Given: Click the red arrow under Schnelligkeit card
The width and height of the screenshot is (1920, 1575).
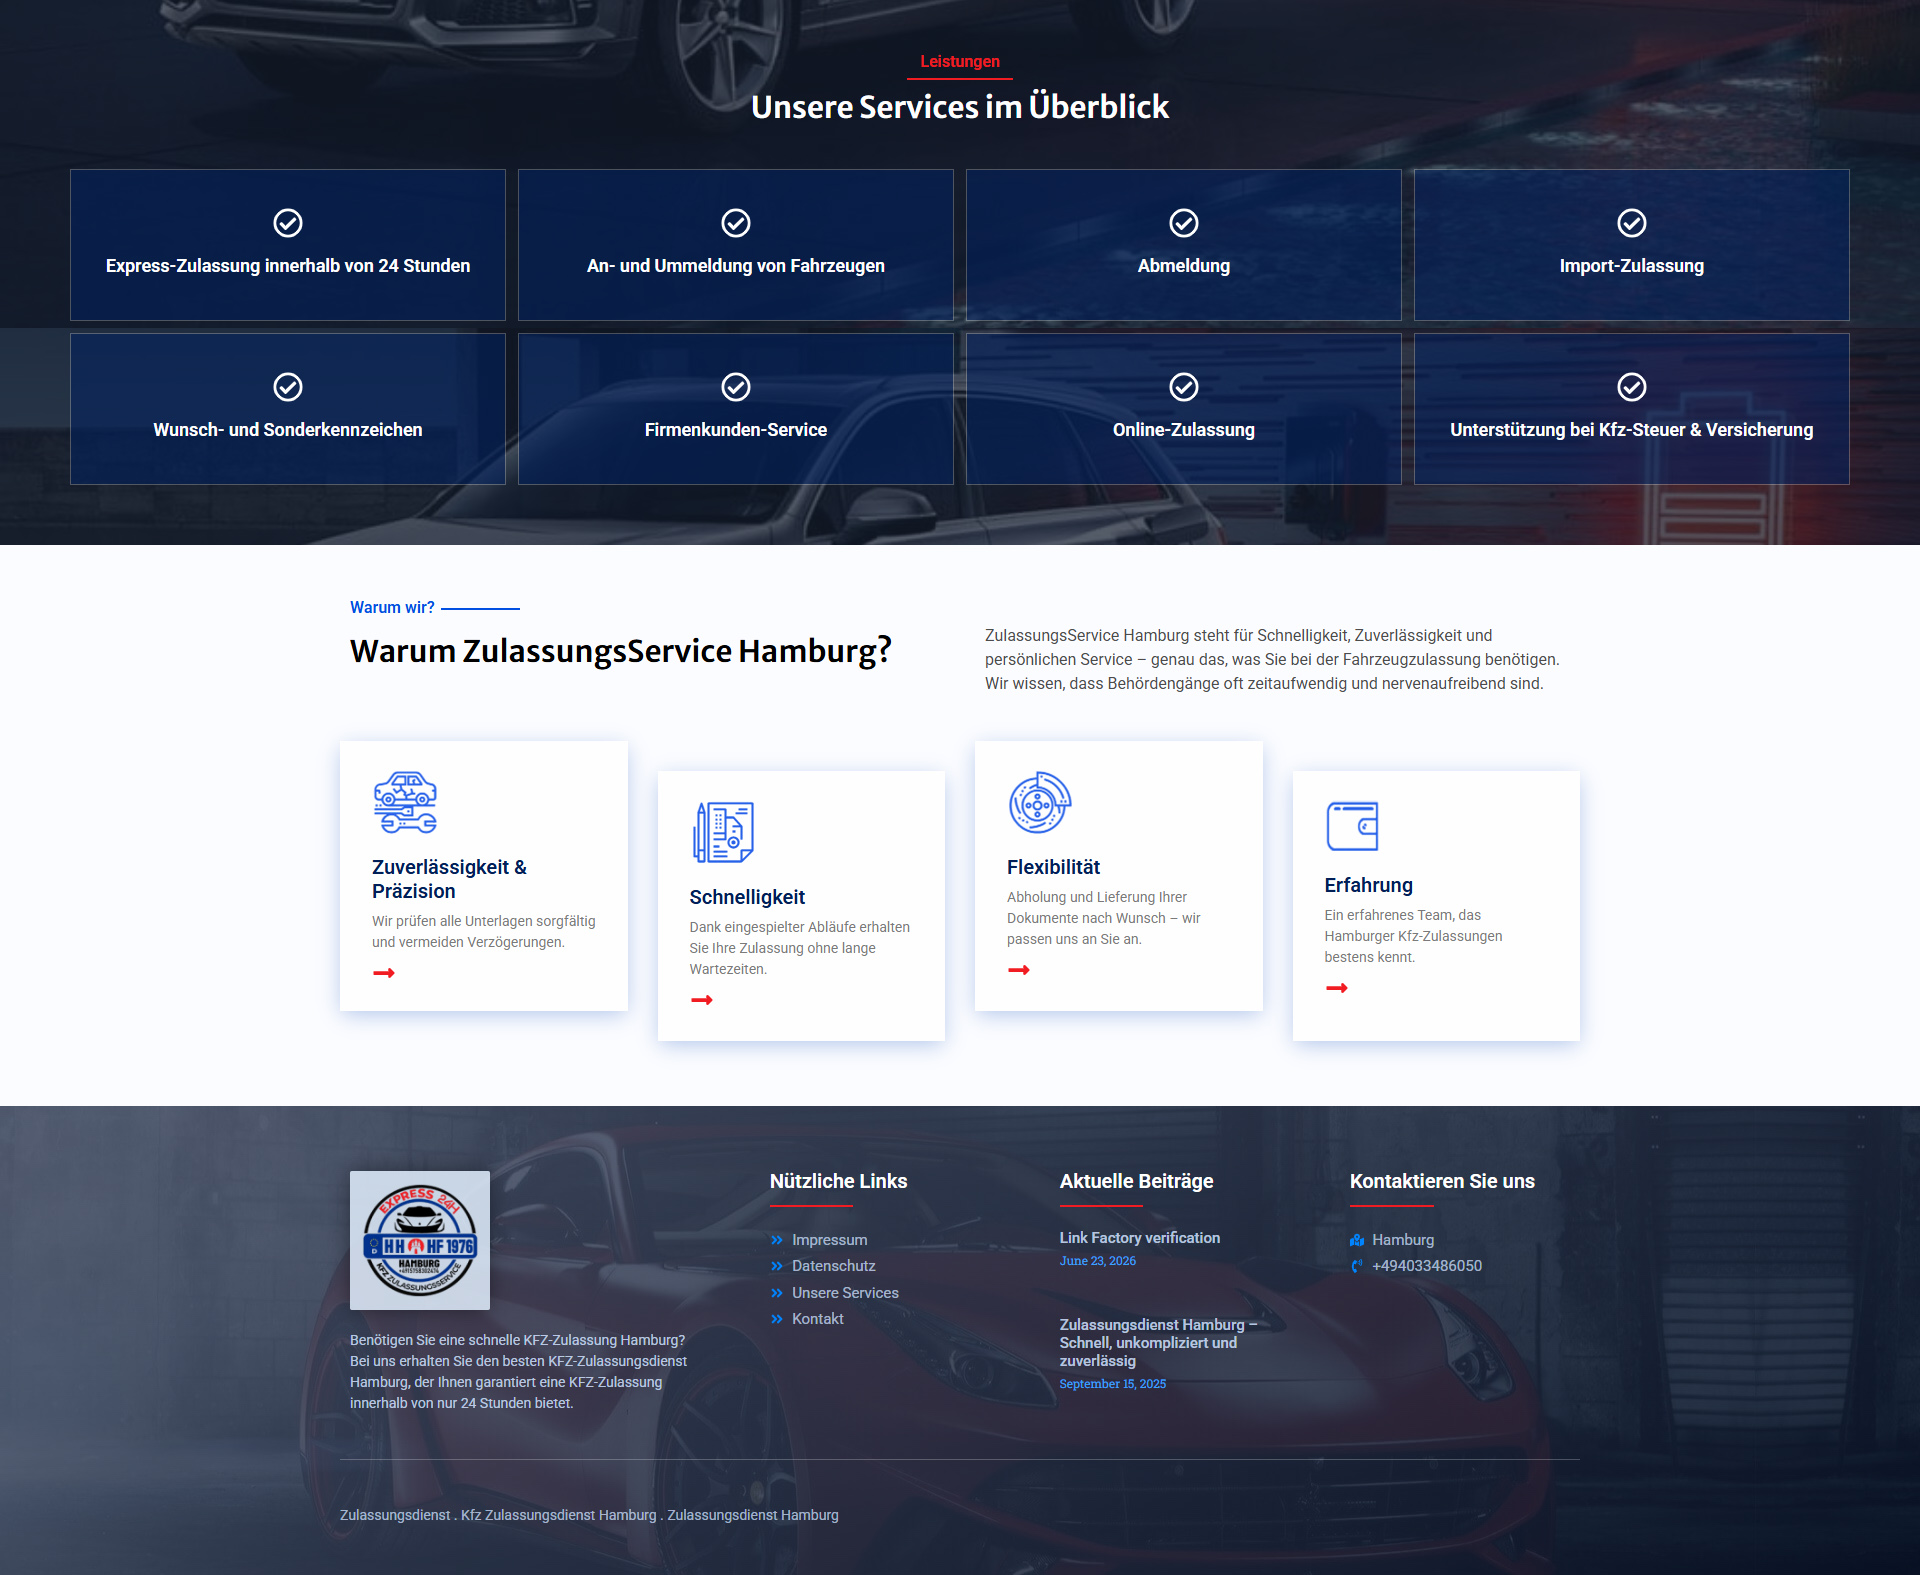Looking at the screenshot, I should tap(702, 1000).
